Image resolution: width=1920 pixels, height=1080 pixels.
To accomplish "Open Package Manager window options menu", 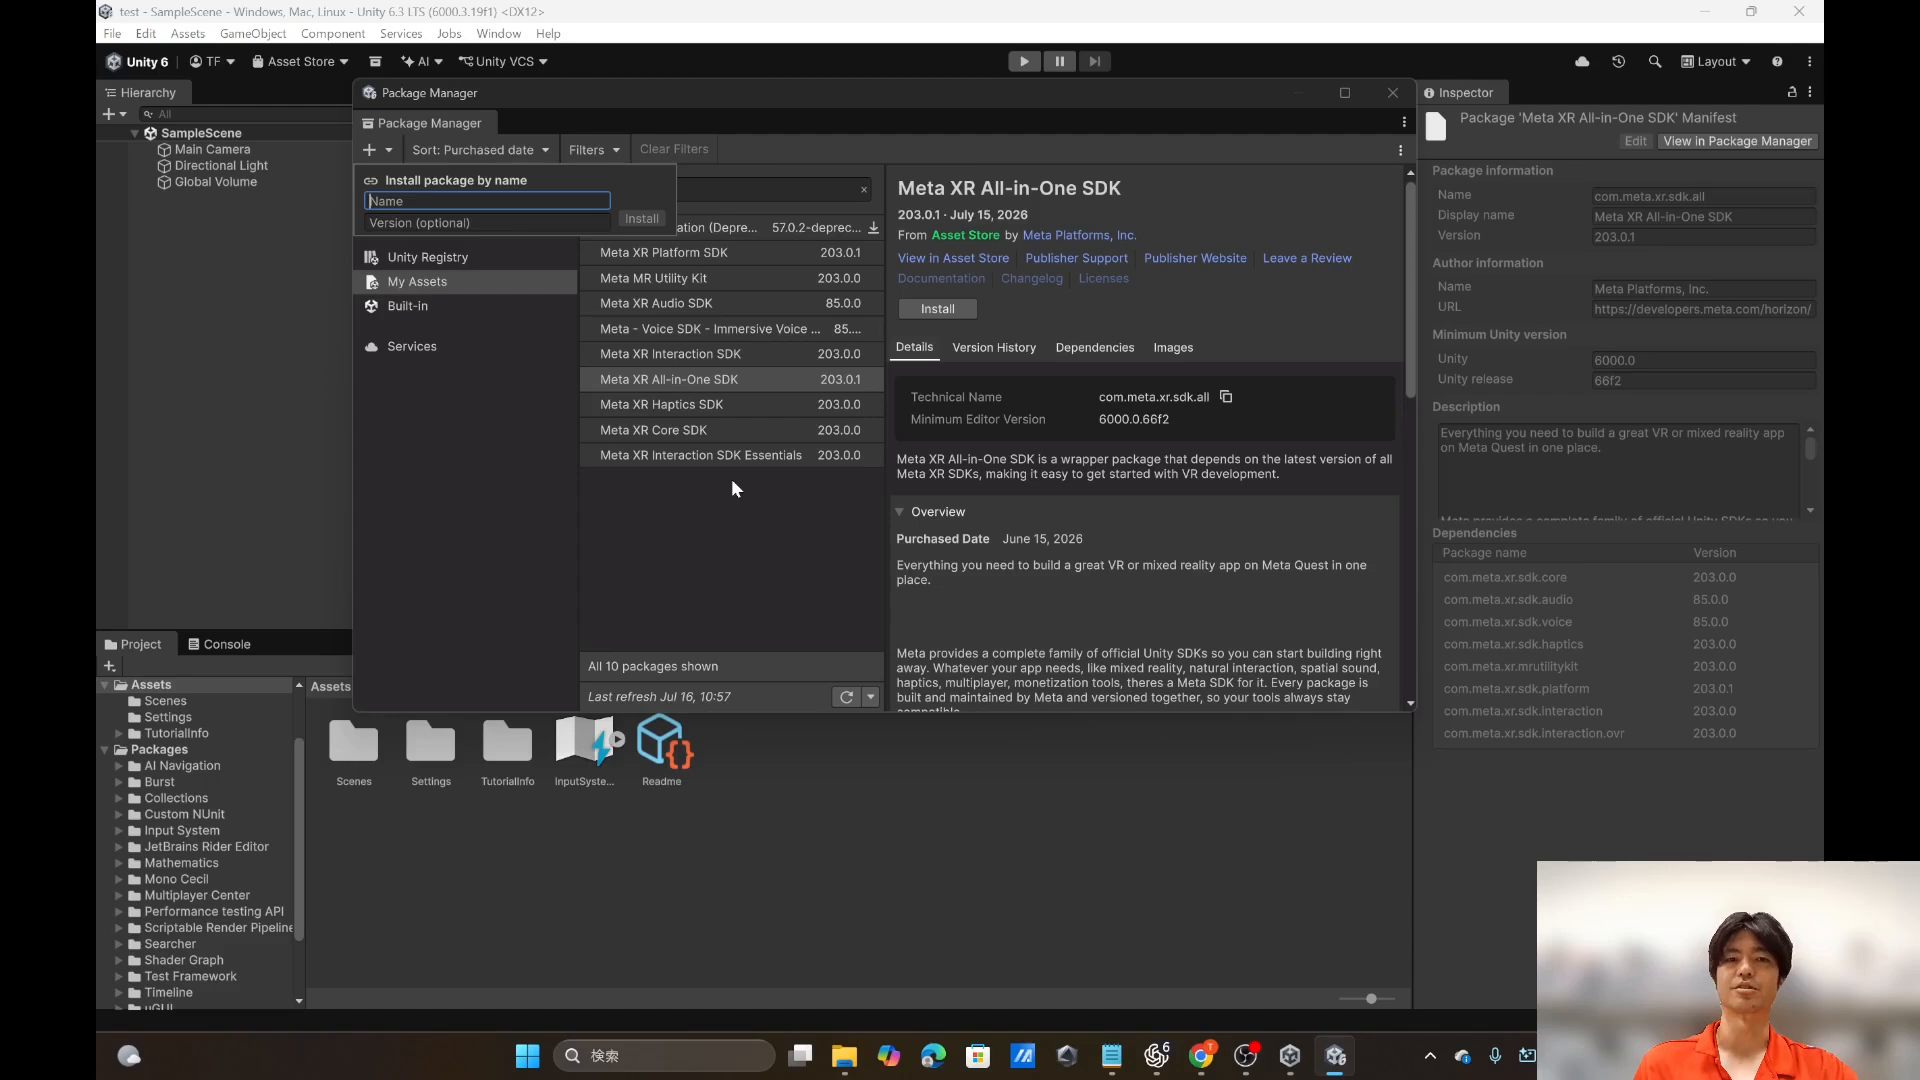I will click(1404, 123).
